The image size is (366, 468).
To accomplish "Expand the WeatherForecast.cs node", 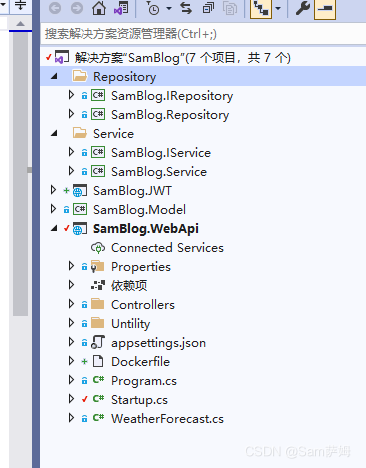I will click(71, 418).
